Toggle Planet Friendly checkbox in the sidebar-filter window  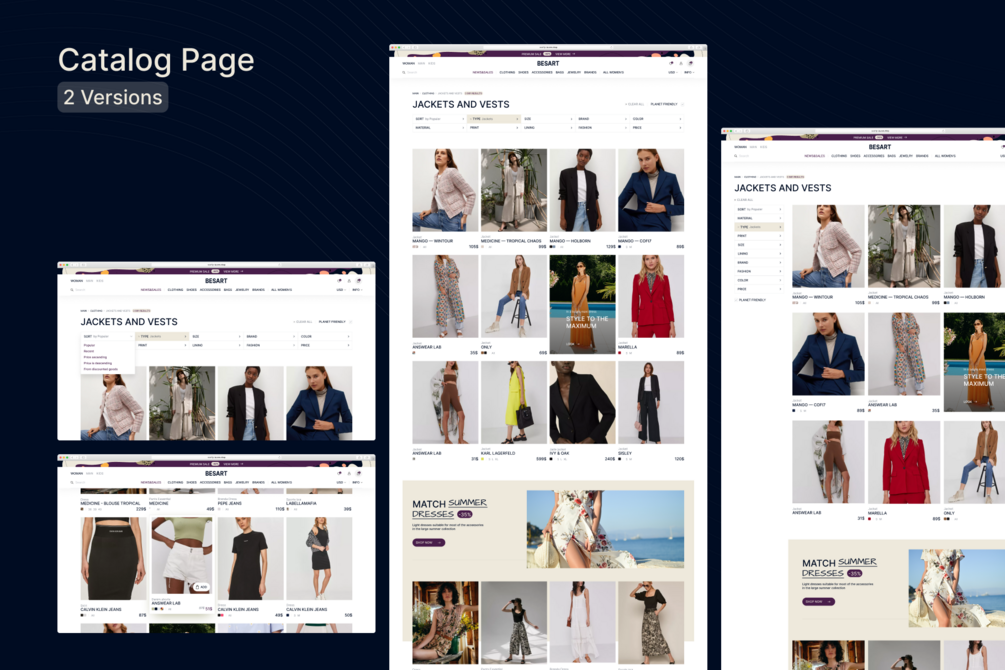coord(736,299)
